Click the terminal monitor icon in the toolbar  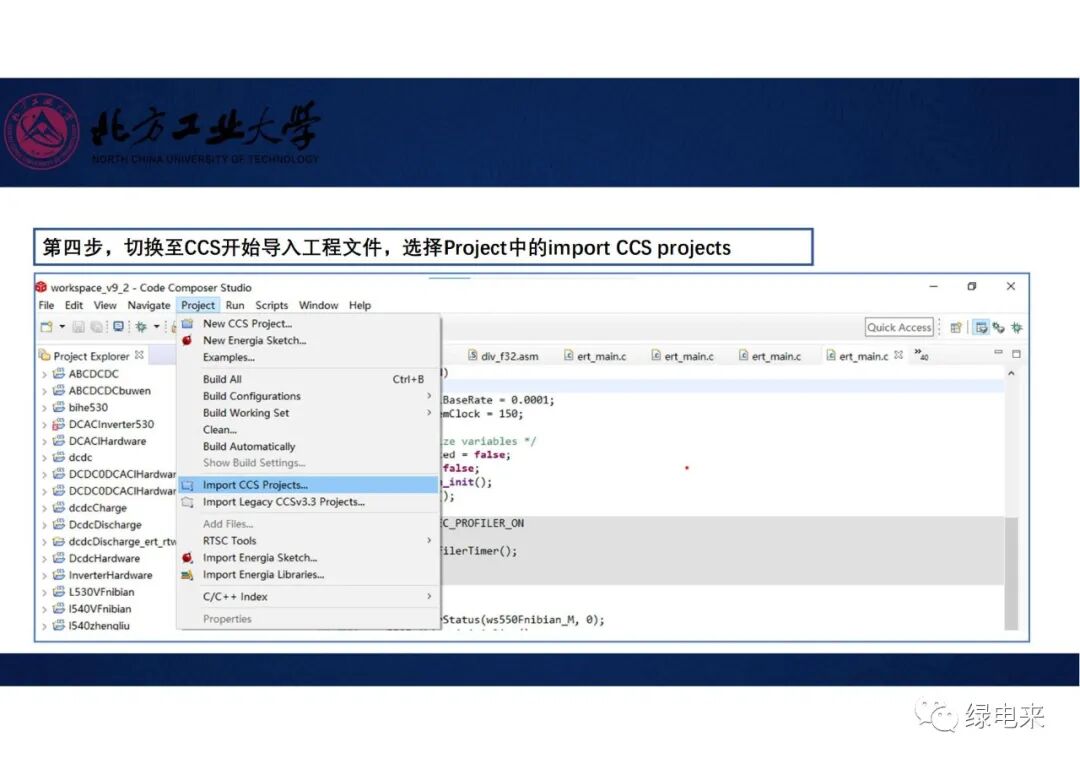click(118, 327)
